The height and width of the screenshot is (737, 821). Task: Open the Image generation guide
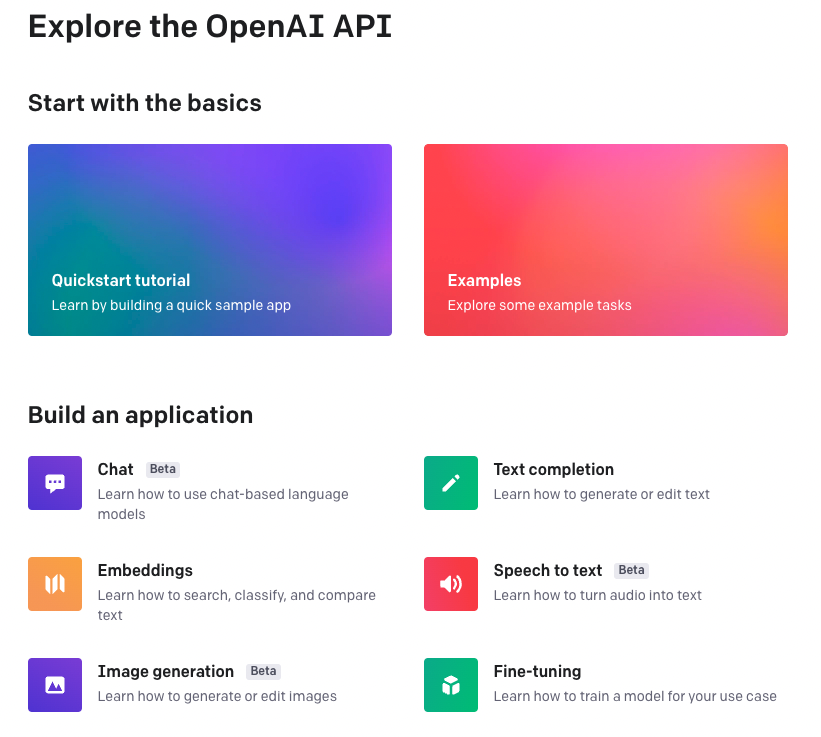point(165,672)
